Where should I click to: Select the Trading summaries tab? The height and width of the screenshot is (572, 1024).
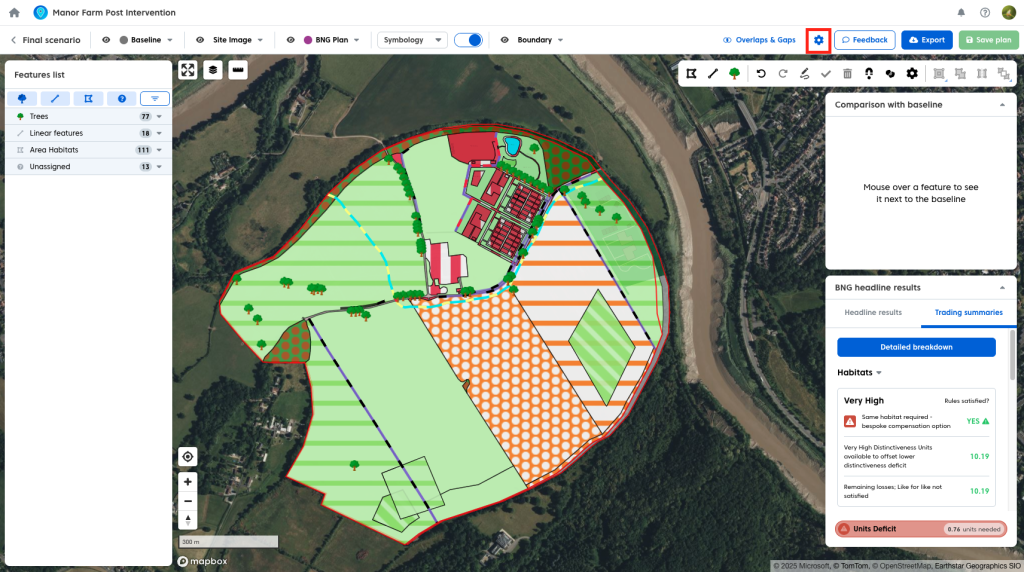pyautogui.click(x=968, y=313)
